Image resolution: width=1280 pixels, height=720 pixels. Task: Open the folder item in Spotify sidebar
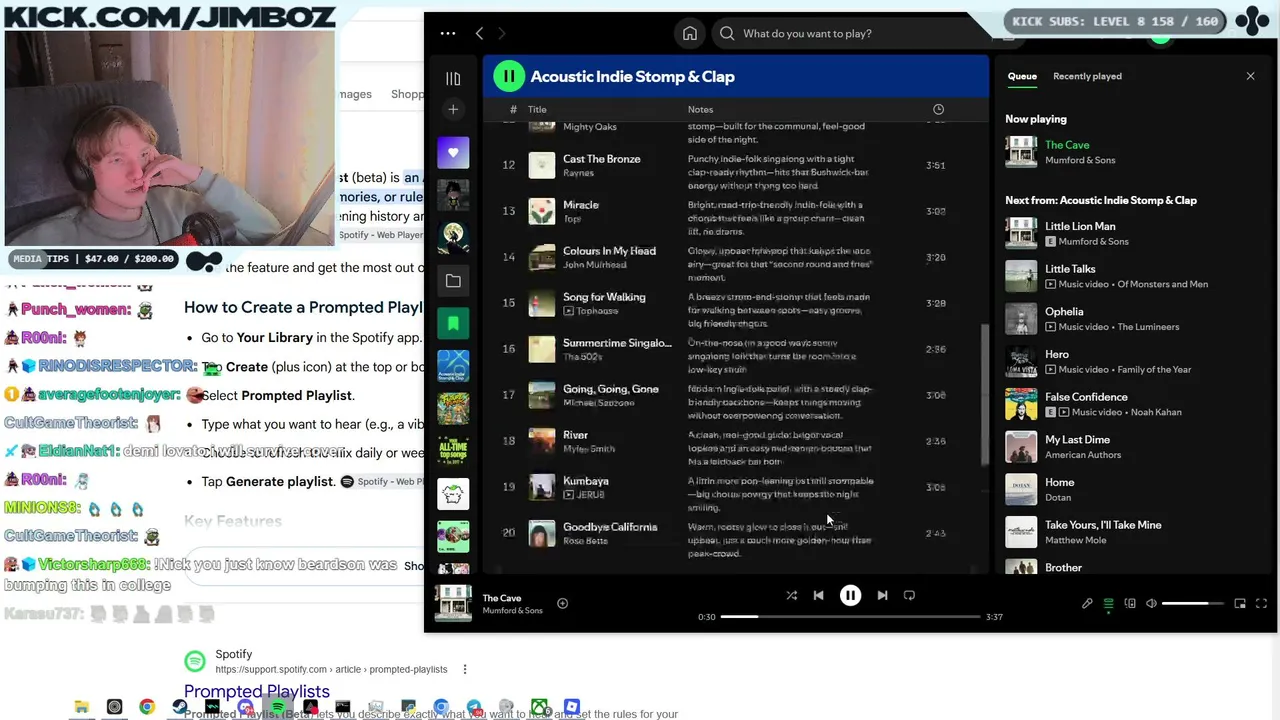(x=453, y=281)
